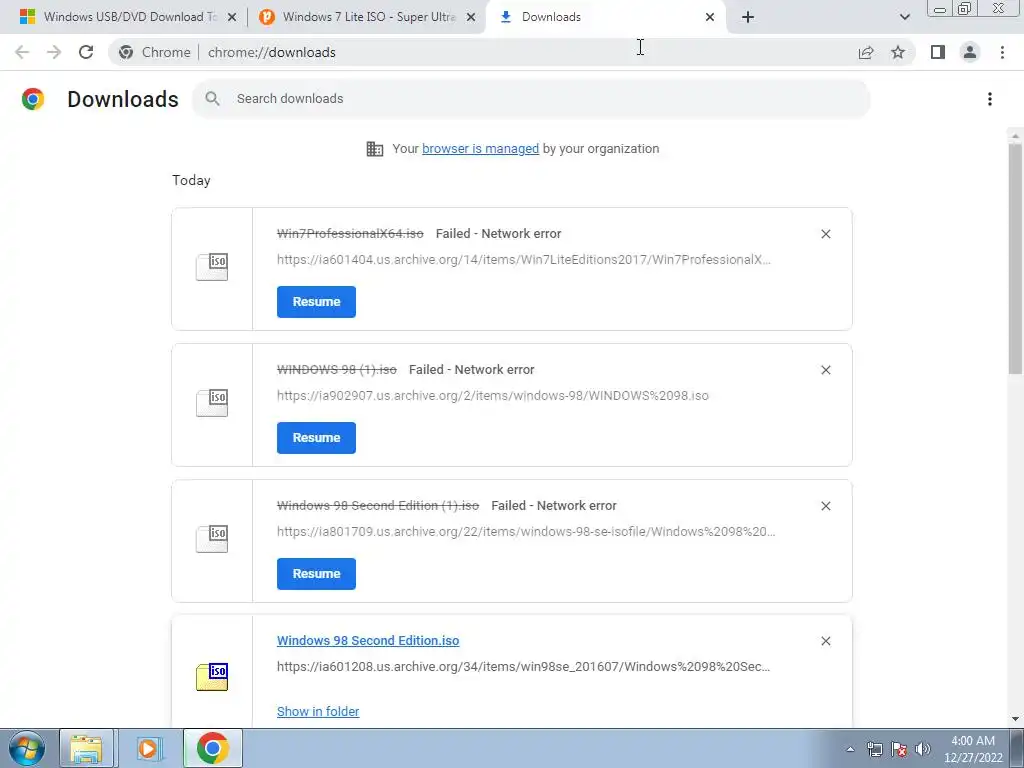The width and height of the screenshot is (1024, 768).
Task: Click the WINDOWS%2098.iso source URL
Action: 492,396
